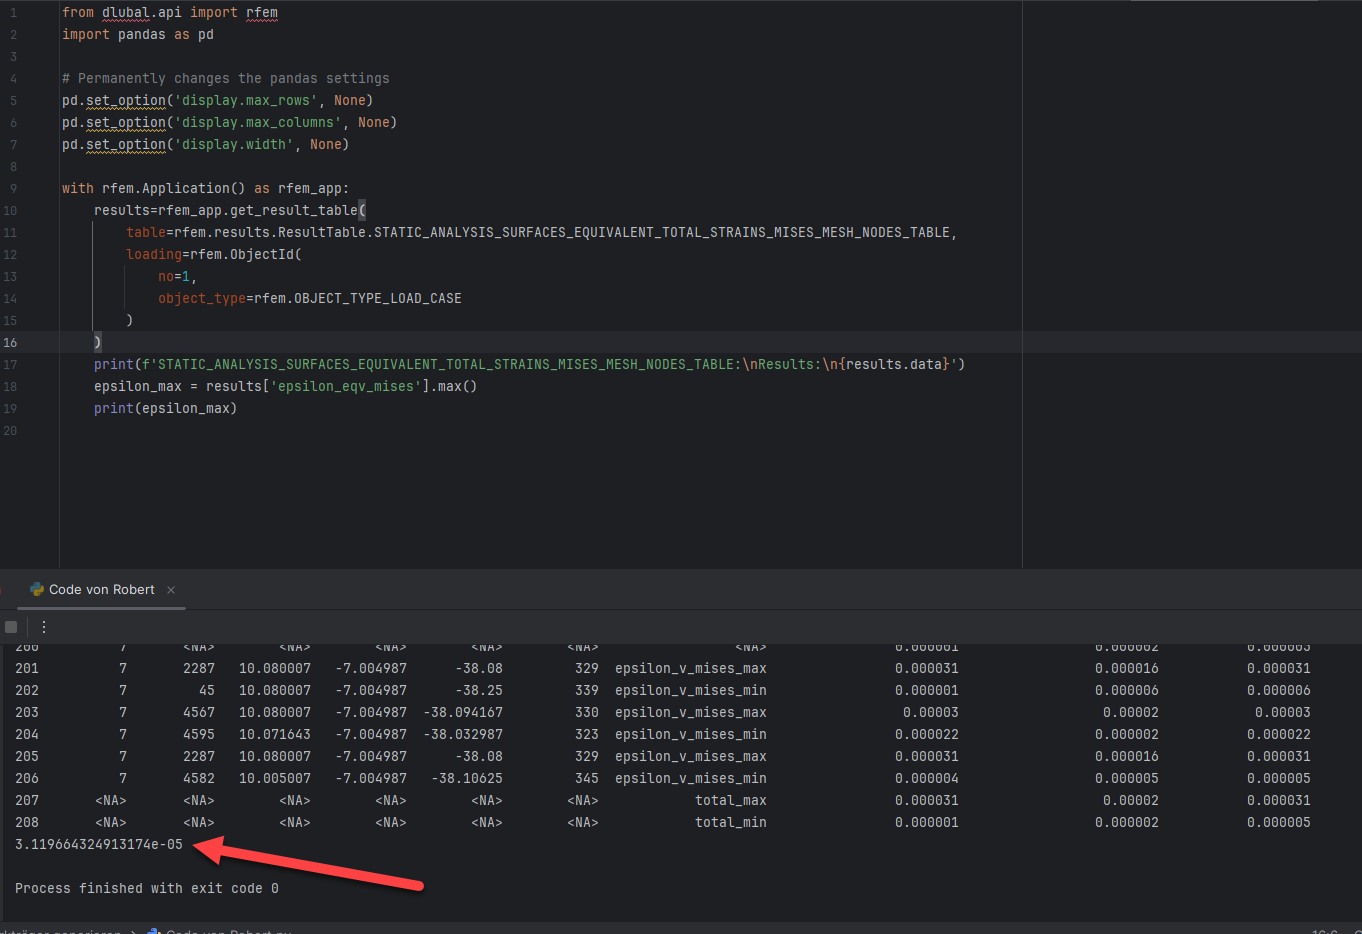
Task: Click the 'Process finished with exit code 0' message
Action: [x=147, y=889]
